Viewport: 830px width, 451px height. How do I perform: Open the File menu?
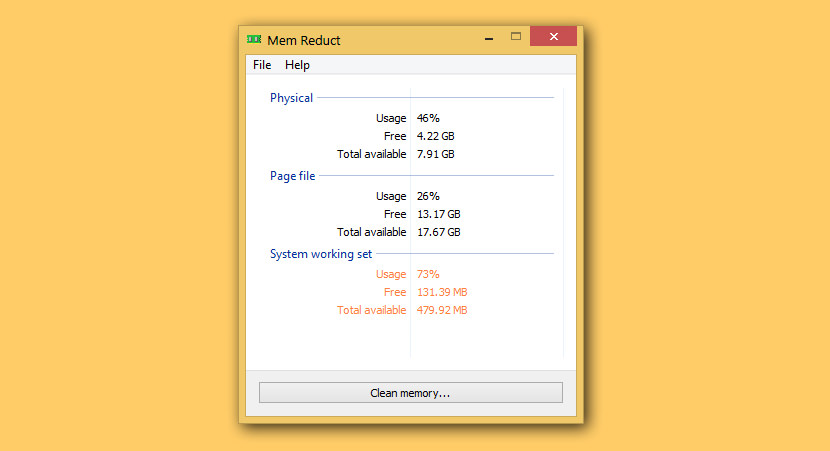(262, 65)
